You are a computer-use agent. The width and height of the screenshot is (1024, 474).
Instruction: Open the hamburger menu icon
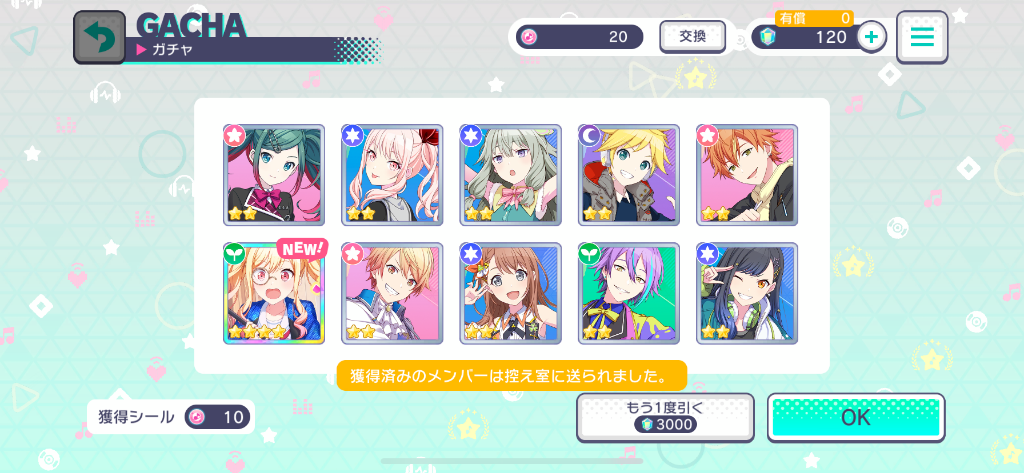pos(922,37)
